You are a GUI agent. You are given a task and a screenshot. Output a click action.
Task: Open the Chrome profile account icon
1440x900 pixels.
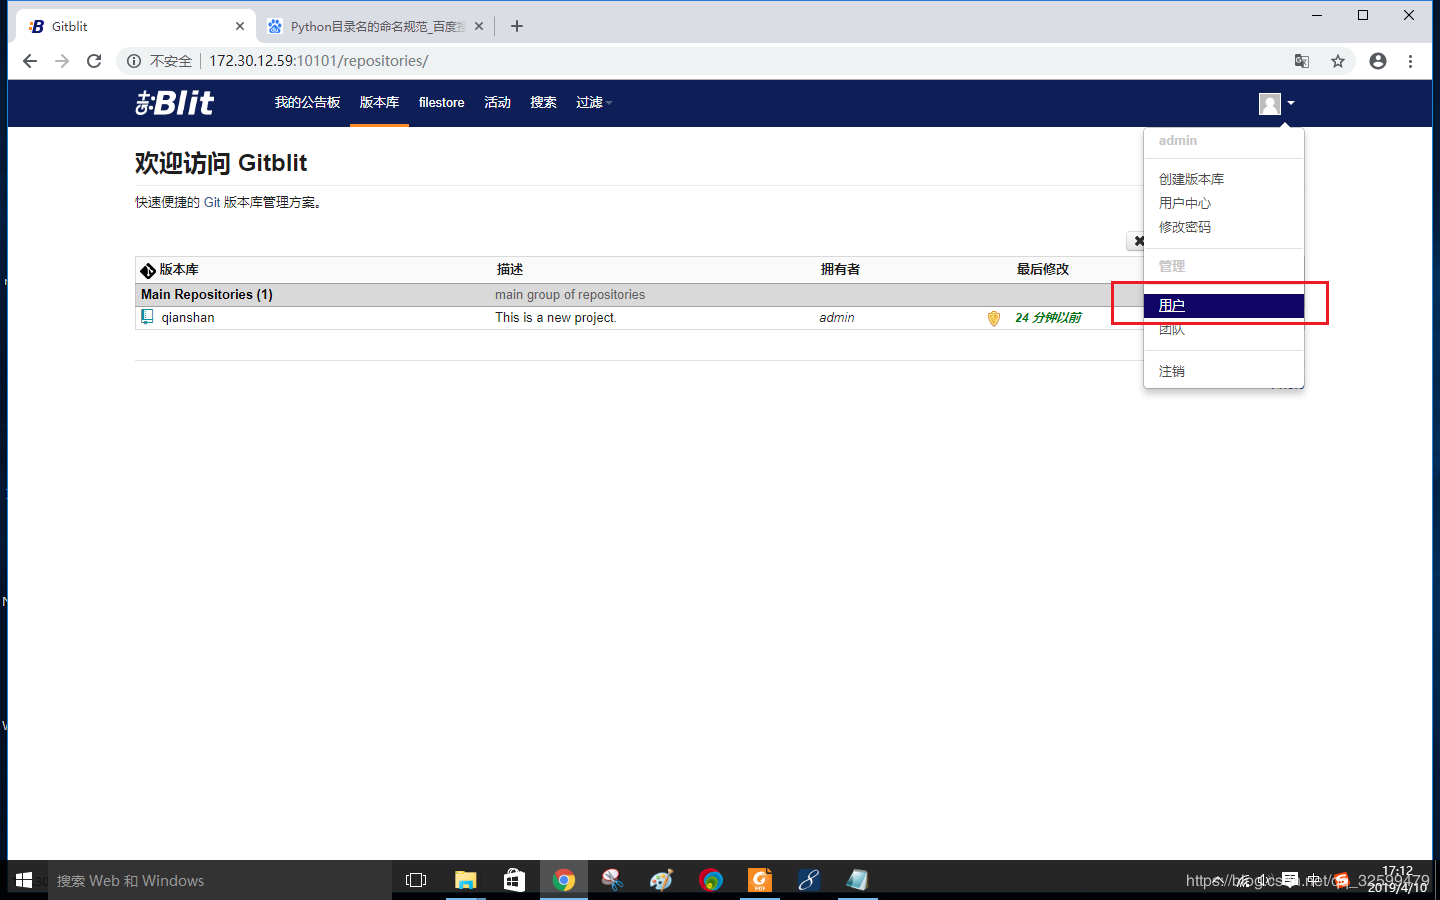pos(1378,61)
